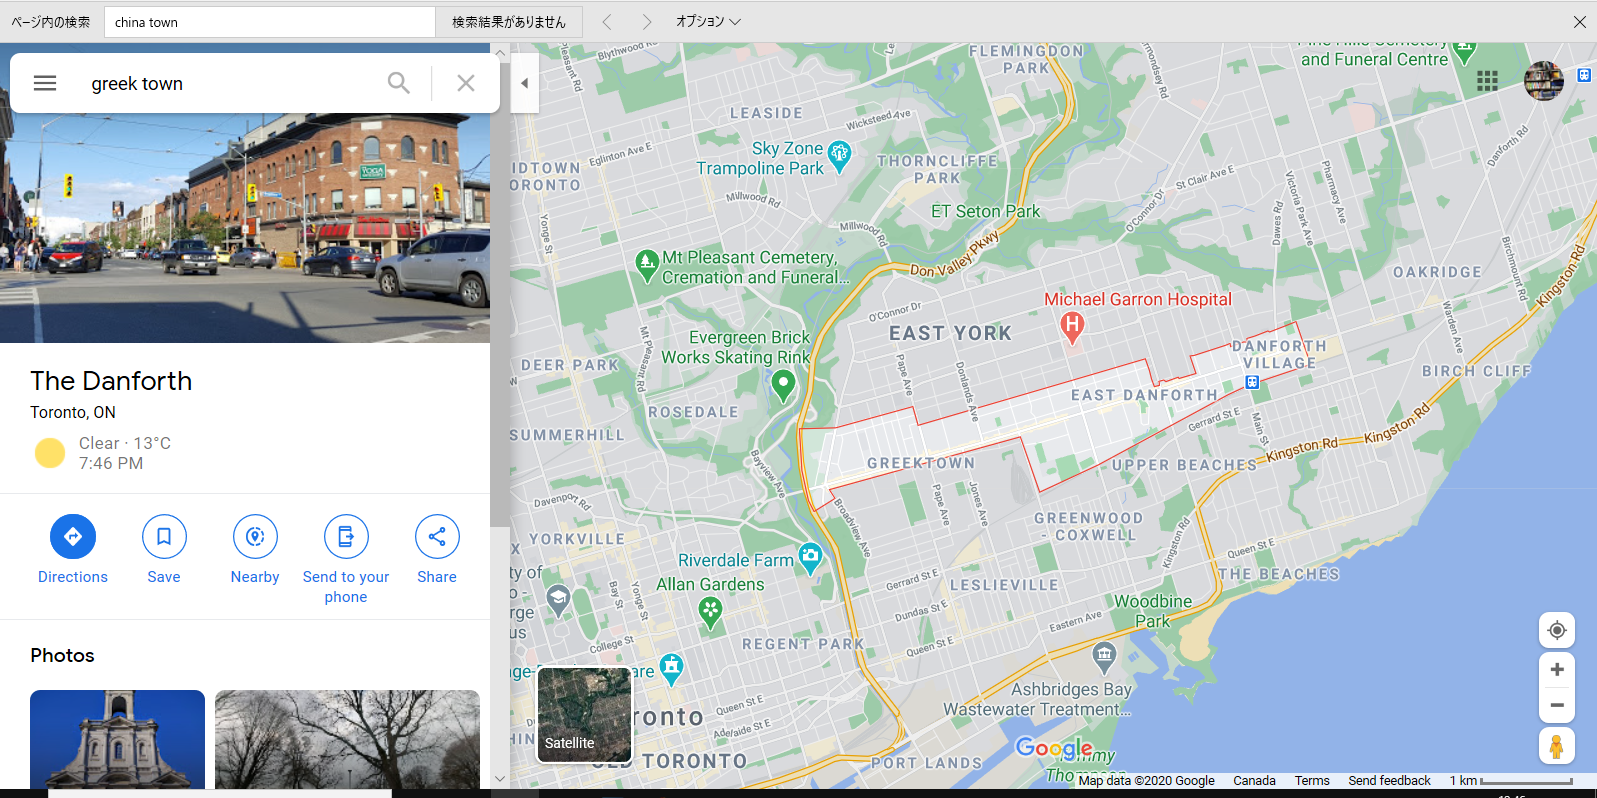
Task: Click the search magnifier icon
Action: pyautogui.click(x=398, y=83)
